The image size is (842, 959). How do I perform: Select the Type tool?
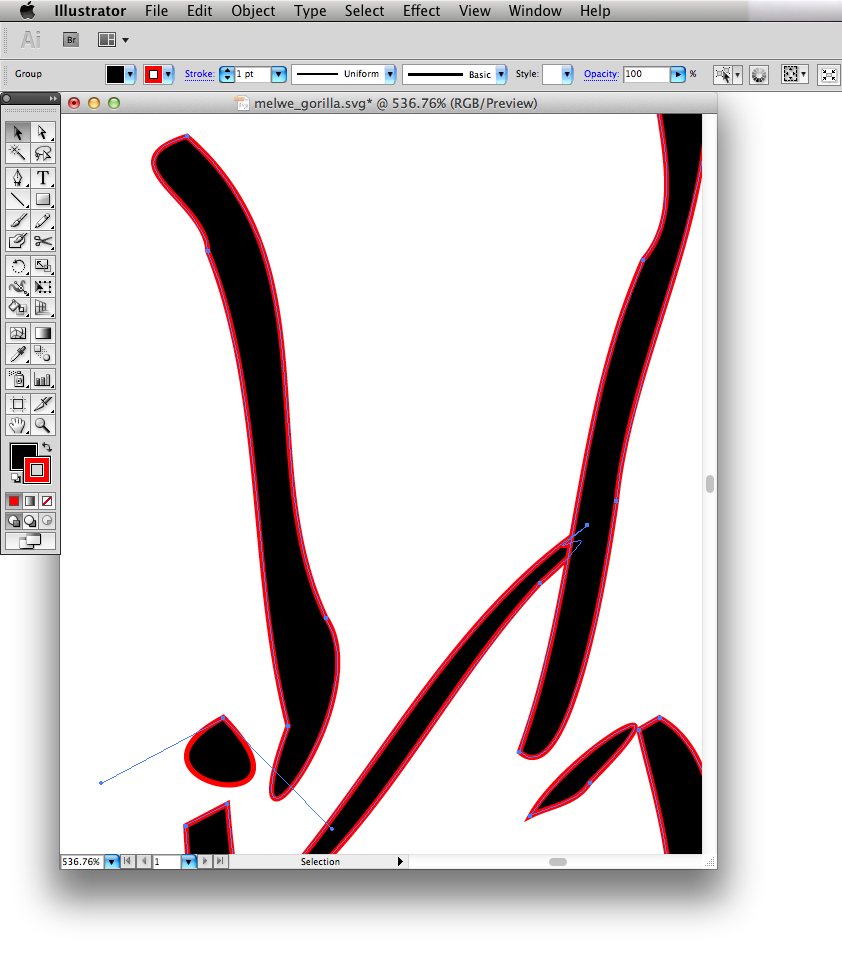pos(42,177)
